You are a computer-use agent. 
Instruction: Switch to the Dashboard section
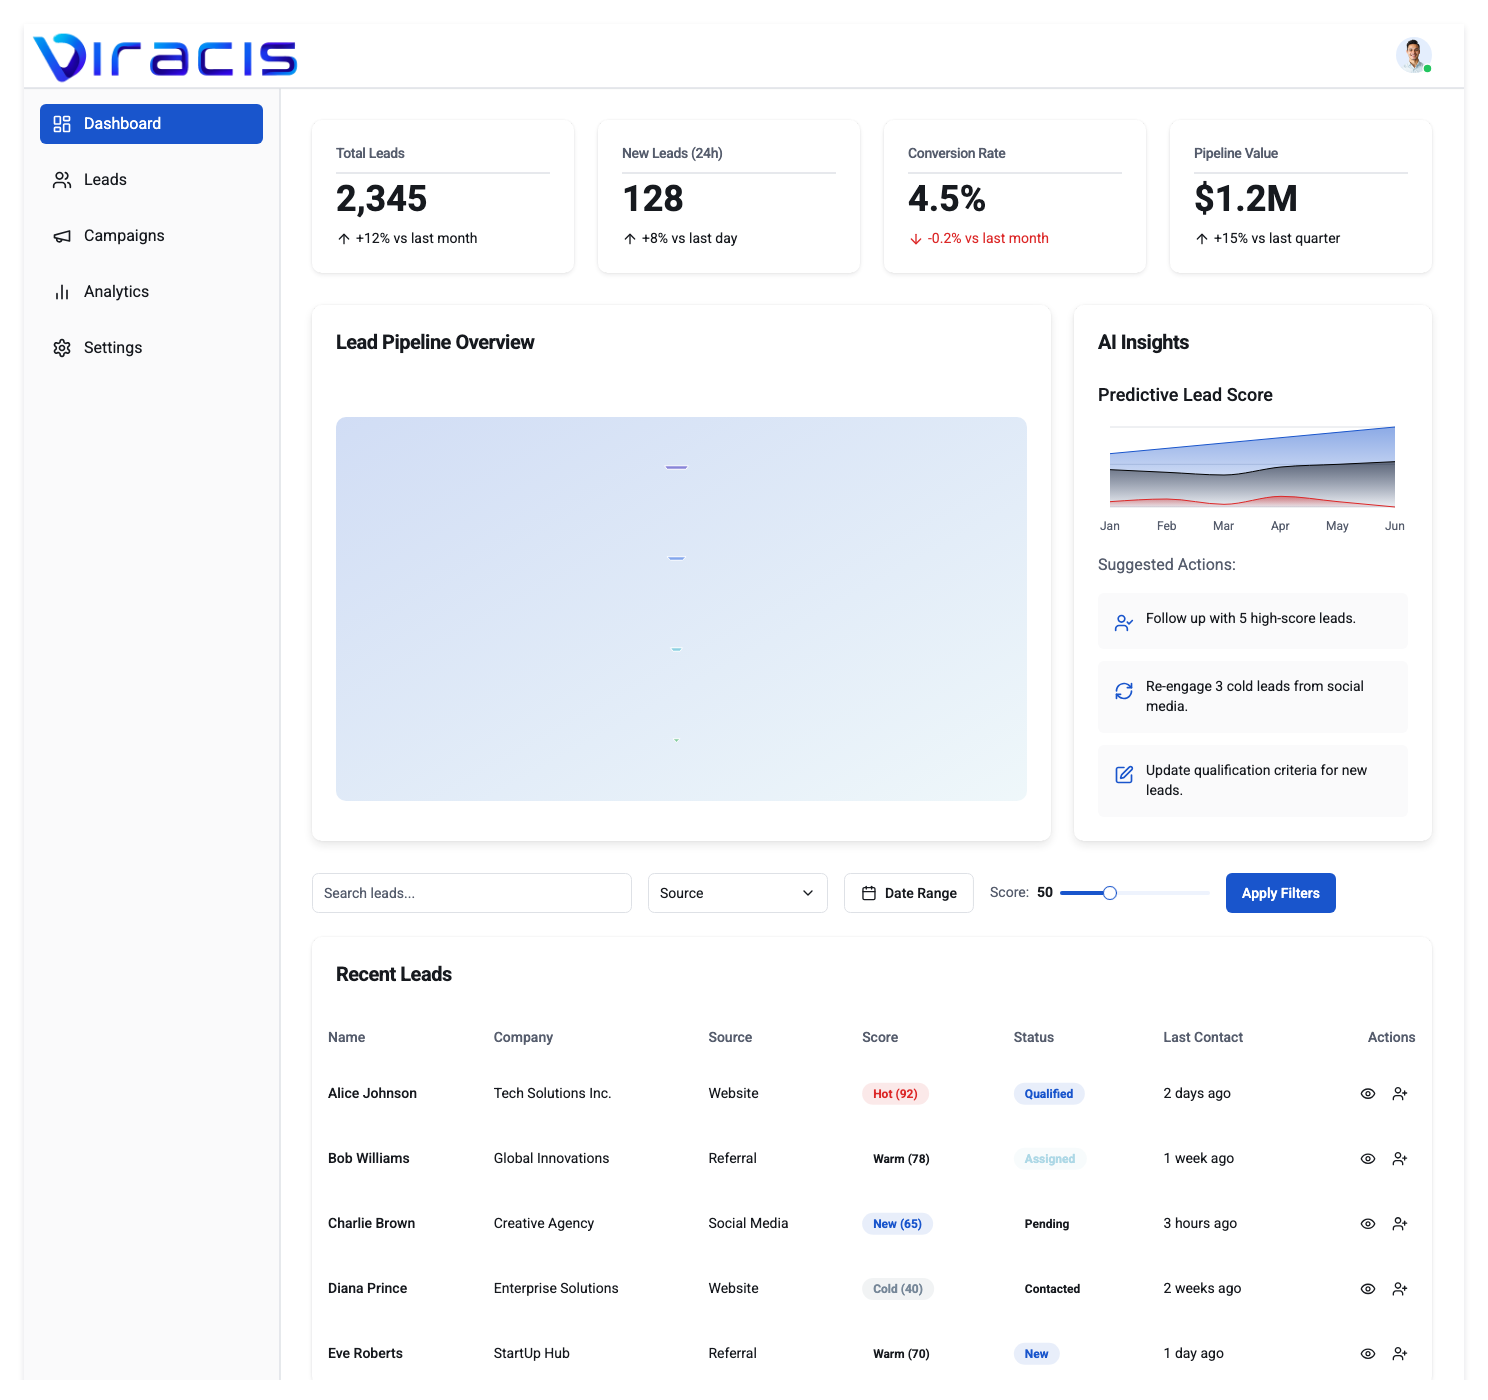(123, 123)
